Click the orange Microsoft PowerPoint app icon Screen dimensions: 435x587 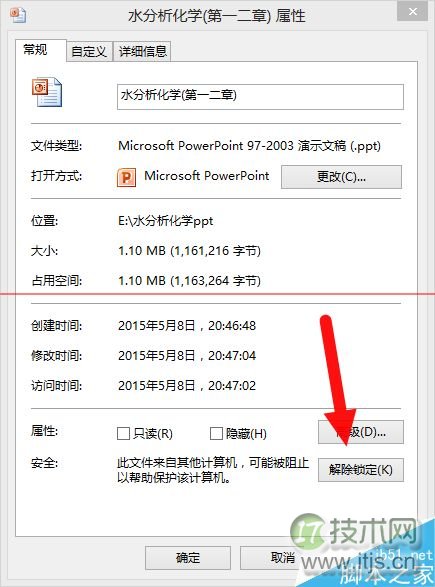click(127, 177)
